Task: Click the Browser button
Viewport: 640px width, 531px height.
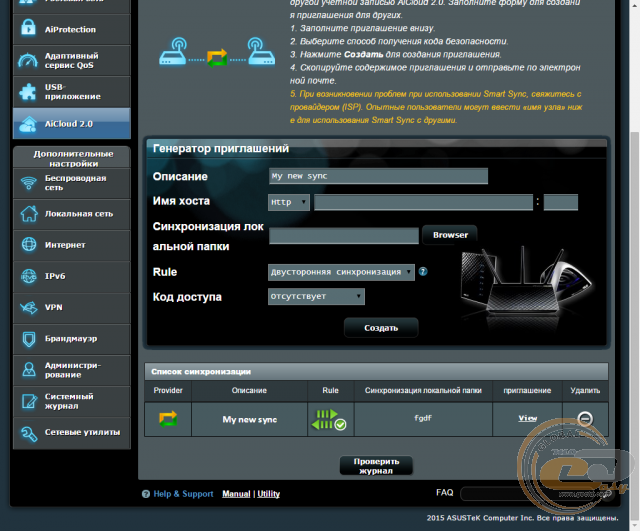Action: pyautogui.click(x=450, y=235)
